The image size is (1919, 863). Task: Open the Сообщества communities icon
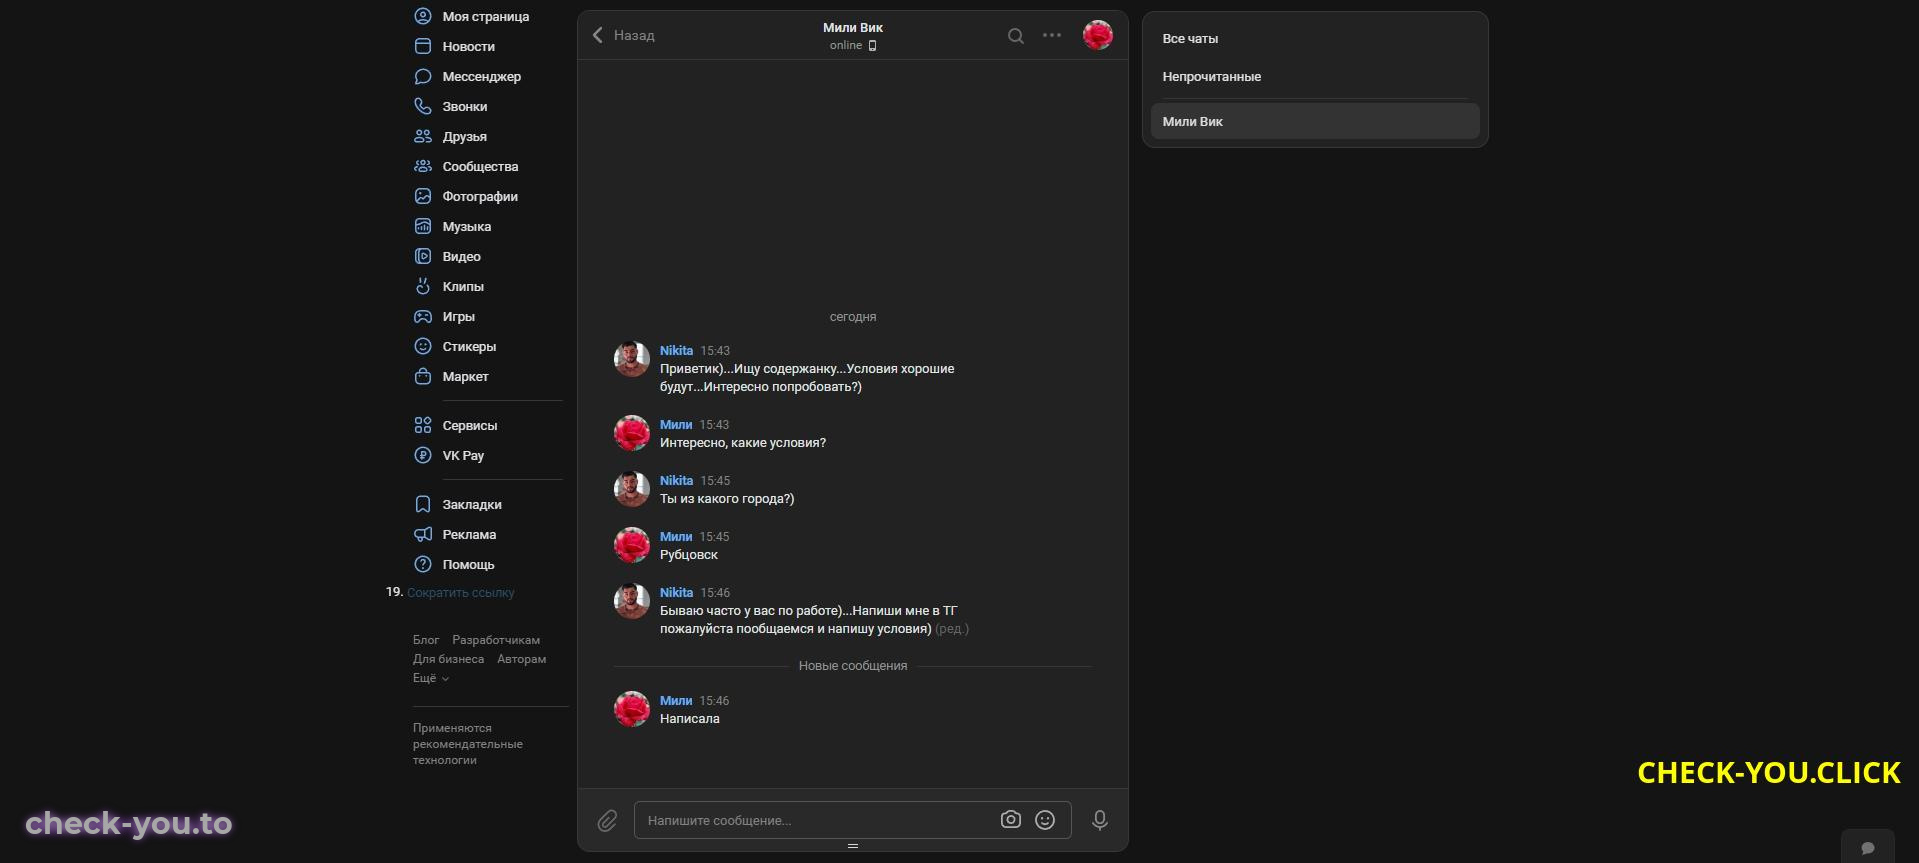coord(423,166)
